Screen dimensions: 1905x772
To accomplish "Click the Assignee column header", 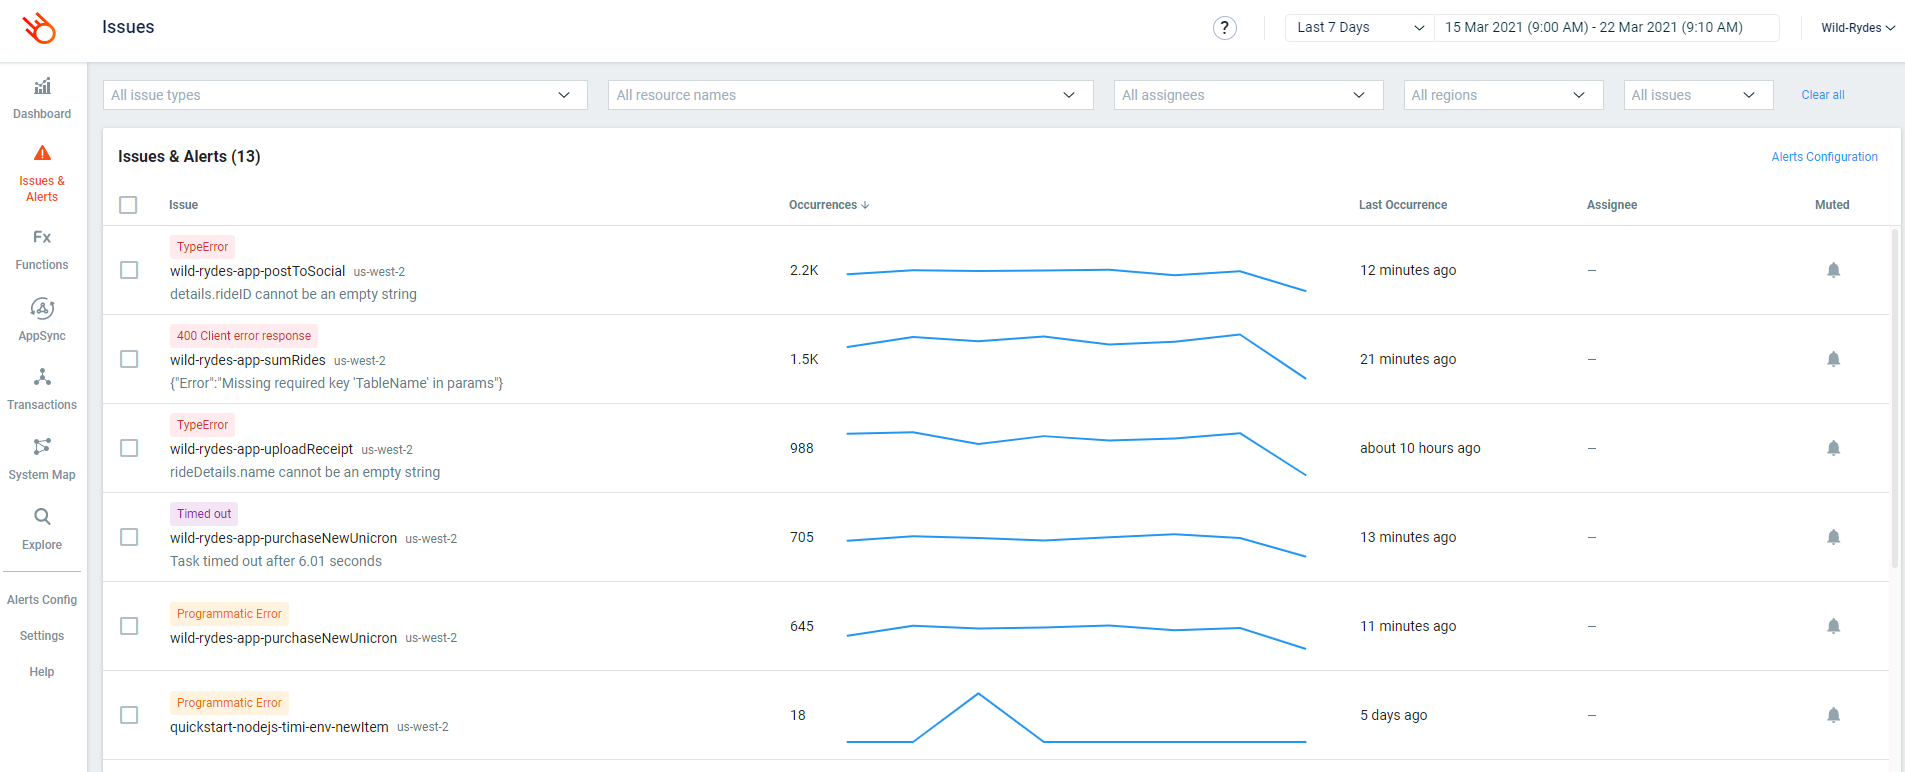I will (1612, 205).
